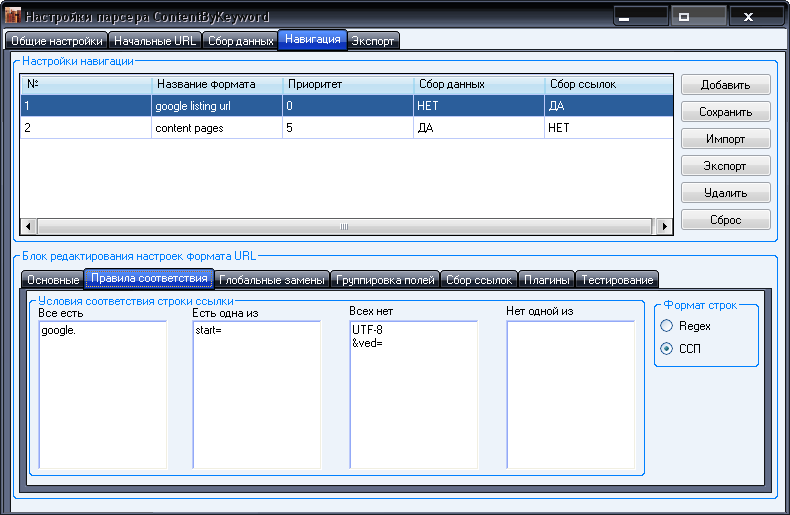Viewport: 790px width, 515px height.
Task: Select the ССП string format option
Action: click(667, 348)
